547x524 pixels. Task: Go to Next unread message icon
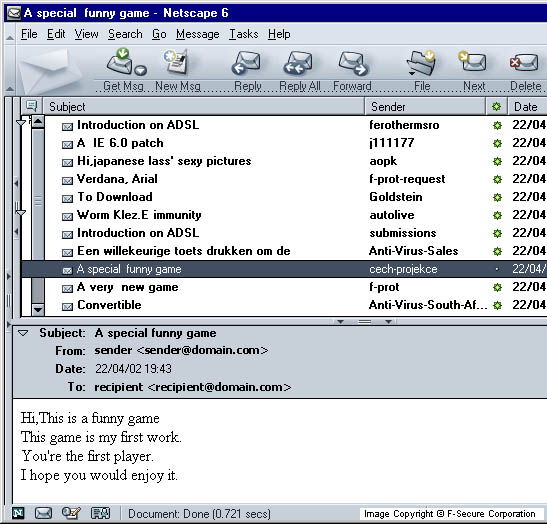point(472,61)
